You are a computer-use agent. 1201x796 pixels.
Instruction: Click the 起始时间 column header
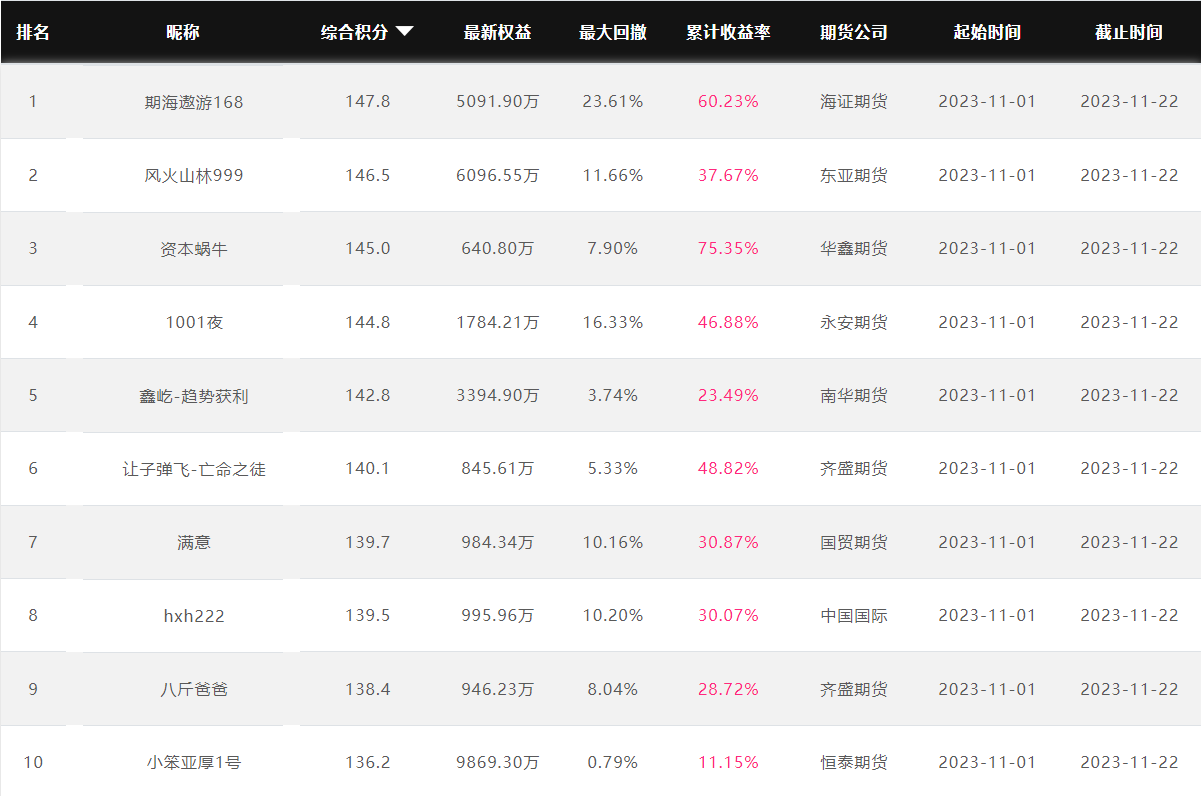click(x=987, y=32)
